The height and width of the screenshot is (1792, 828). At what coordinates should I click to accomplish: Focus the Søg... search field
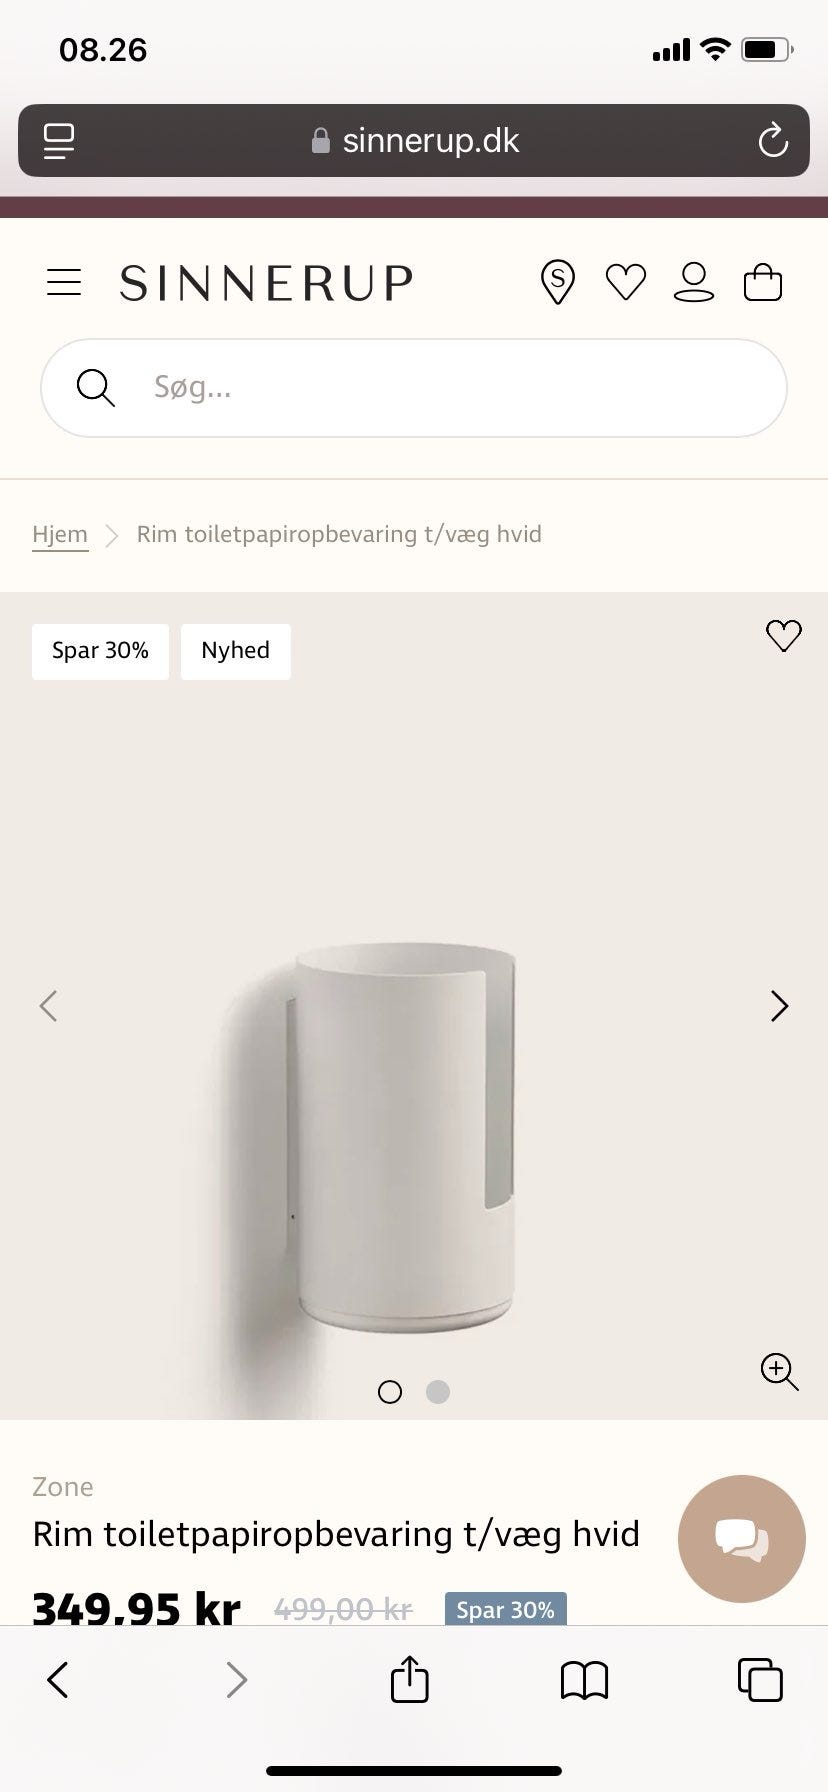pyautogui.click(x=414, y=388)
